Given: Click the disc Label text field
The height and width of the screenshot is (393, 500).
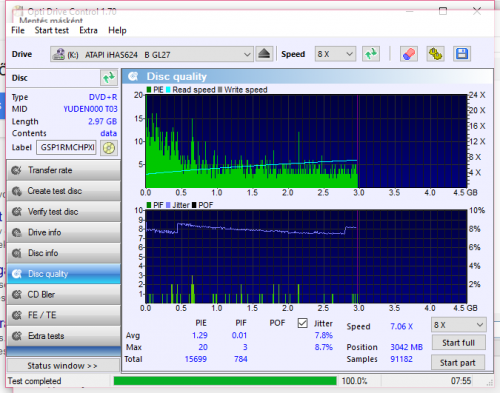Looking at the screenshot, I should tap(66, 147).
